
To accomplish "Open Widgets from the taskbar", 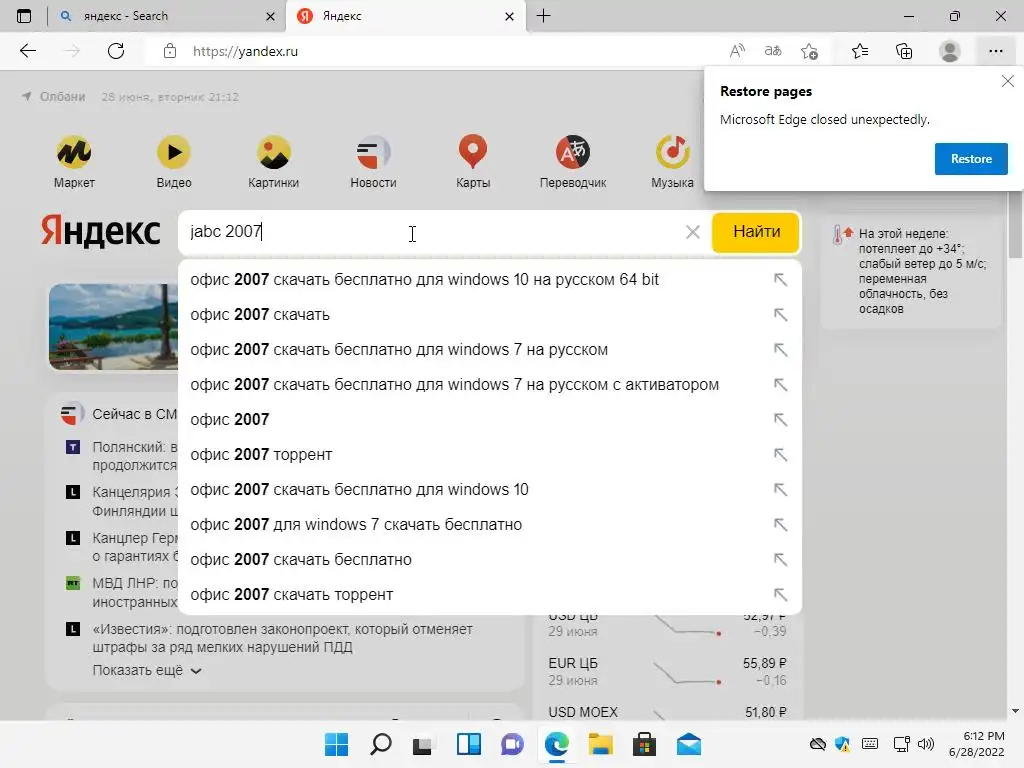I will click(469, 744).
